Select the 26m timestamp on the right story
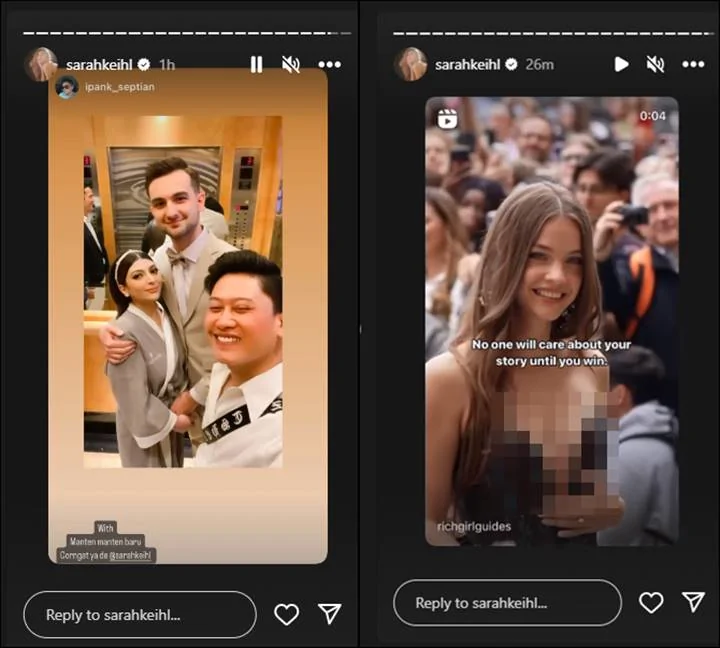Viewport: 720px width, 648px height. [x=540, y=65]
